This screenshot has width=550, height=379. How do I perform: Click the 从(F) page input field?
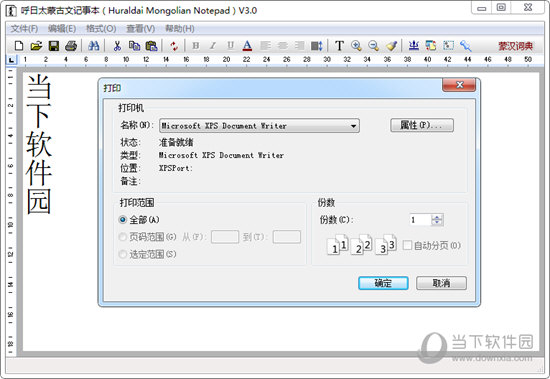point(225,237)
